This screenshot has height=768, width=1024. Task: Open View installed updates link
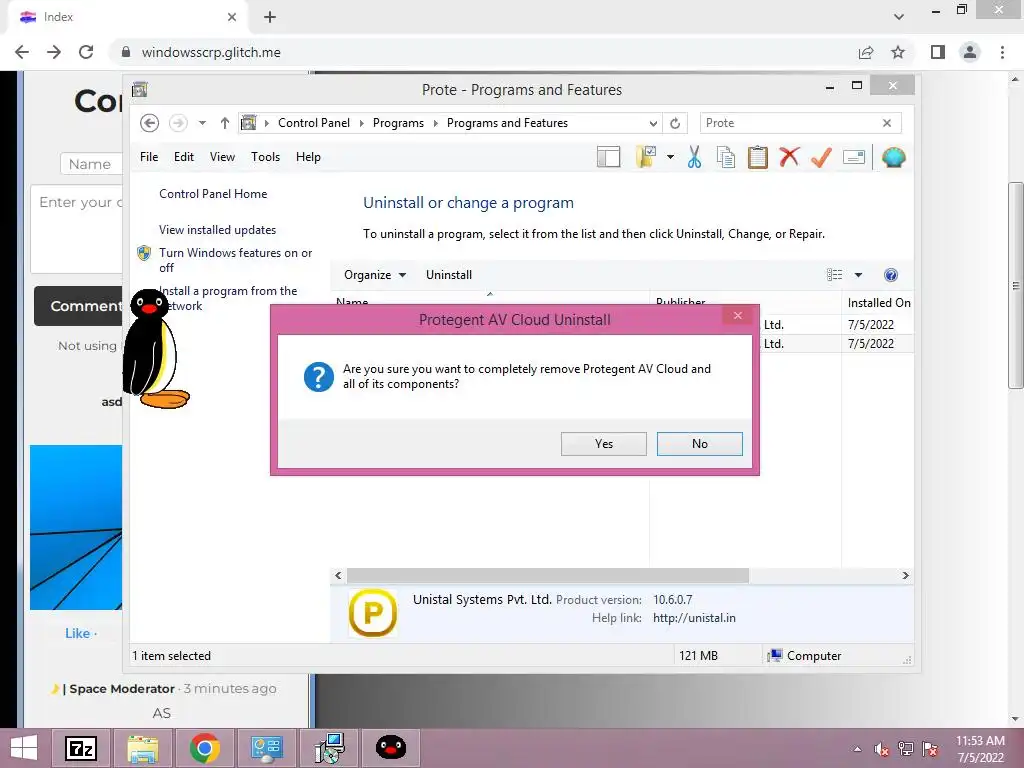[217, 230]
